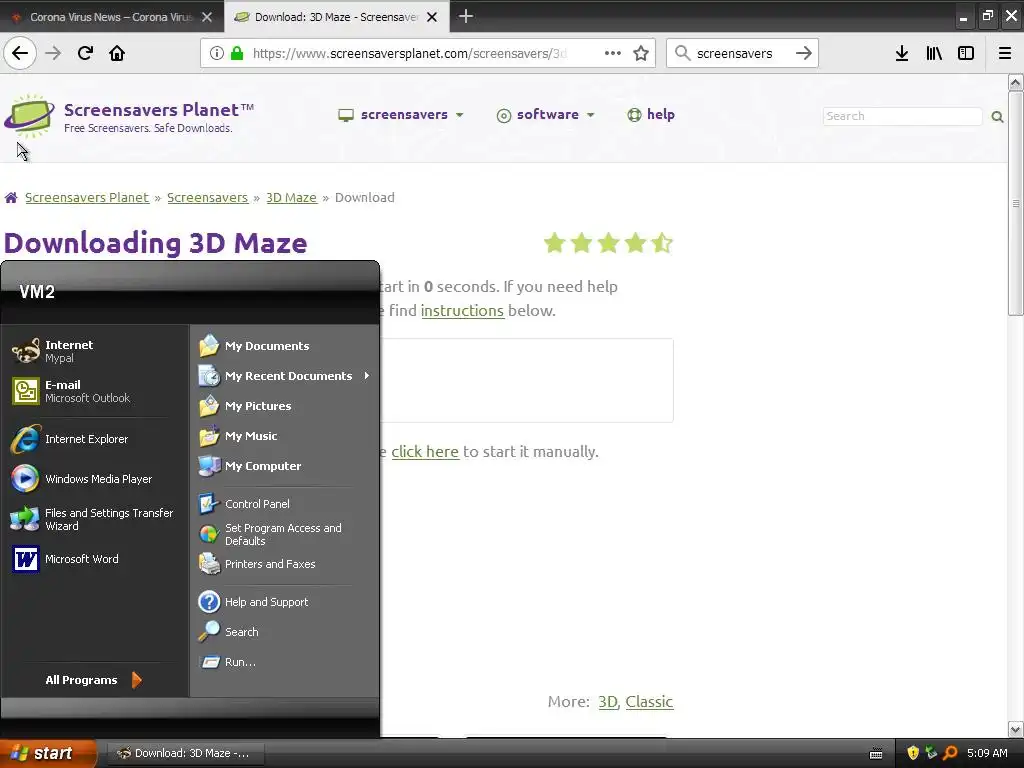
Task: Open the 3D category link
Action: coord(608,701)
